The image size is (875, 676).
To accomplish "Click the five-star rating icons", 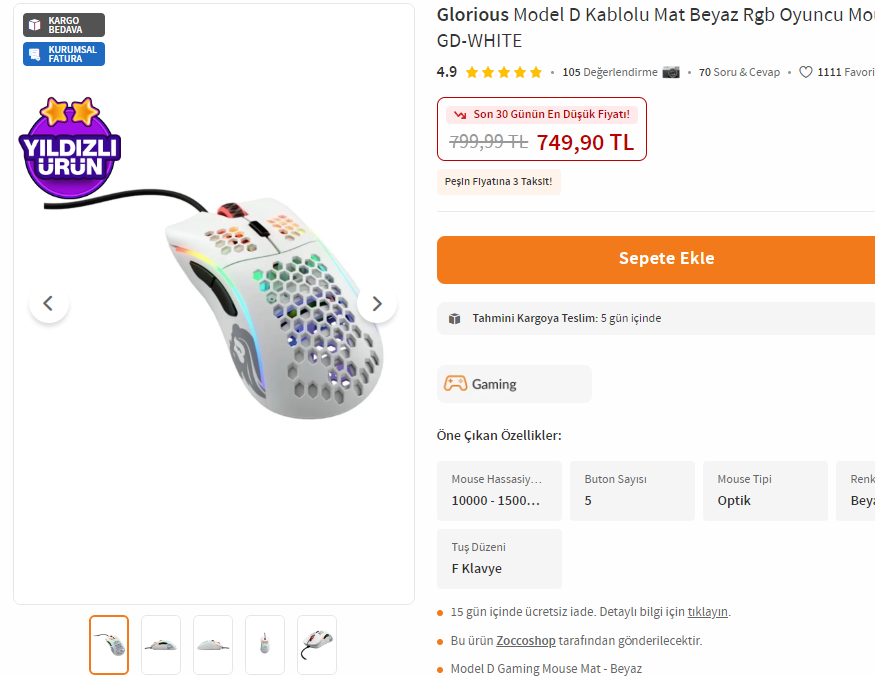I will pyautogui.click(x=504, y=72).
